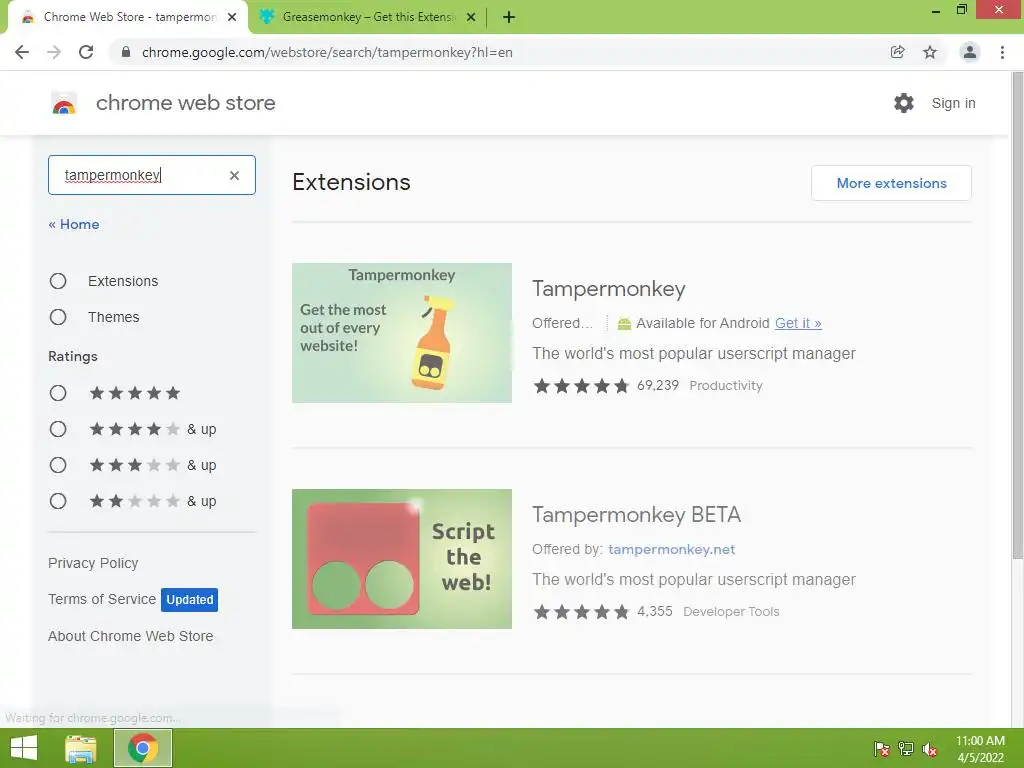
Task: Click the Developer Tools category label
Action: pyautogui.click(x=731, y=611)
